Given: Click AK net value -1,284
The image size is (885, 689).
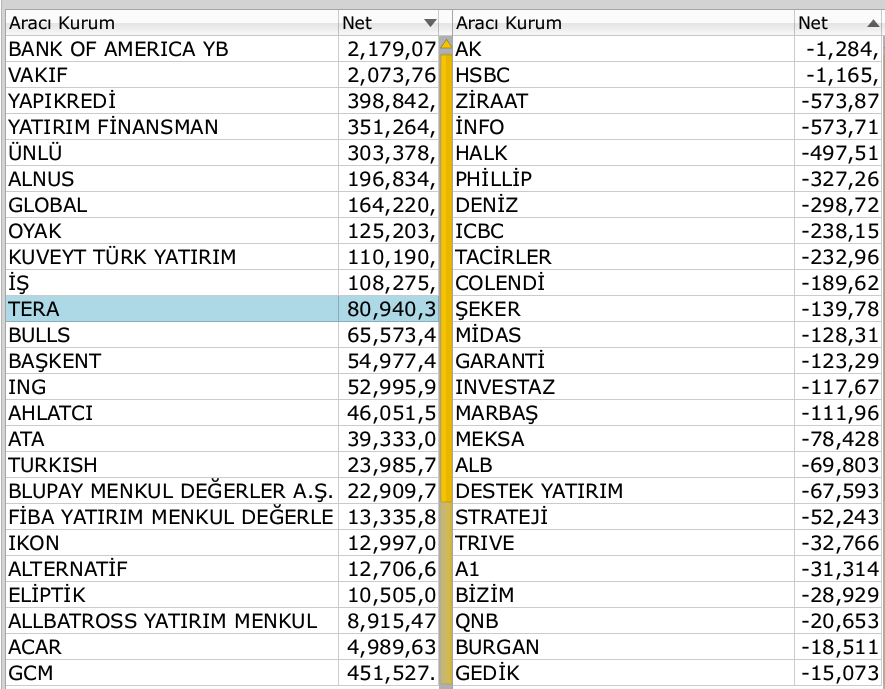Looking at the screenshot, I should coord(842,50).
